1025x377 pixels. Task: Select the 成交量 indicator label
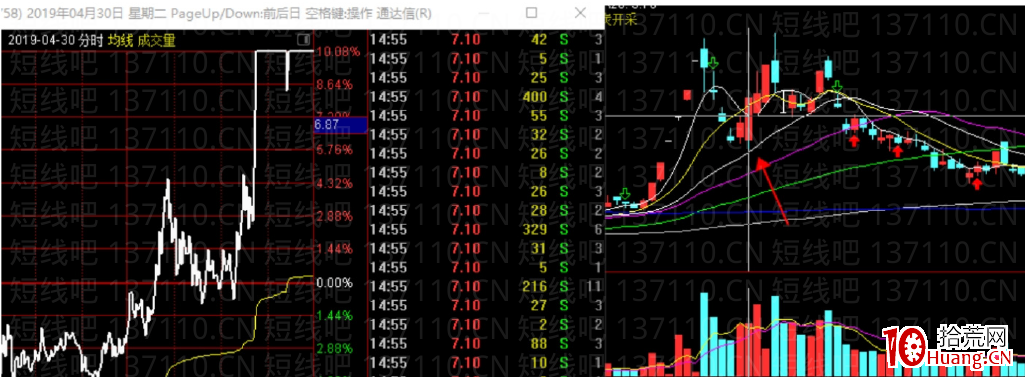point(156,41)
